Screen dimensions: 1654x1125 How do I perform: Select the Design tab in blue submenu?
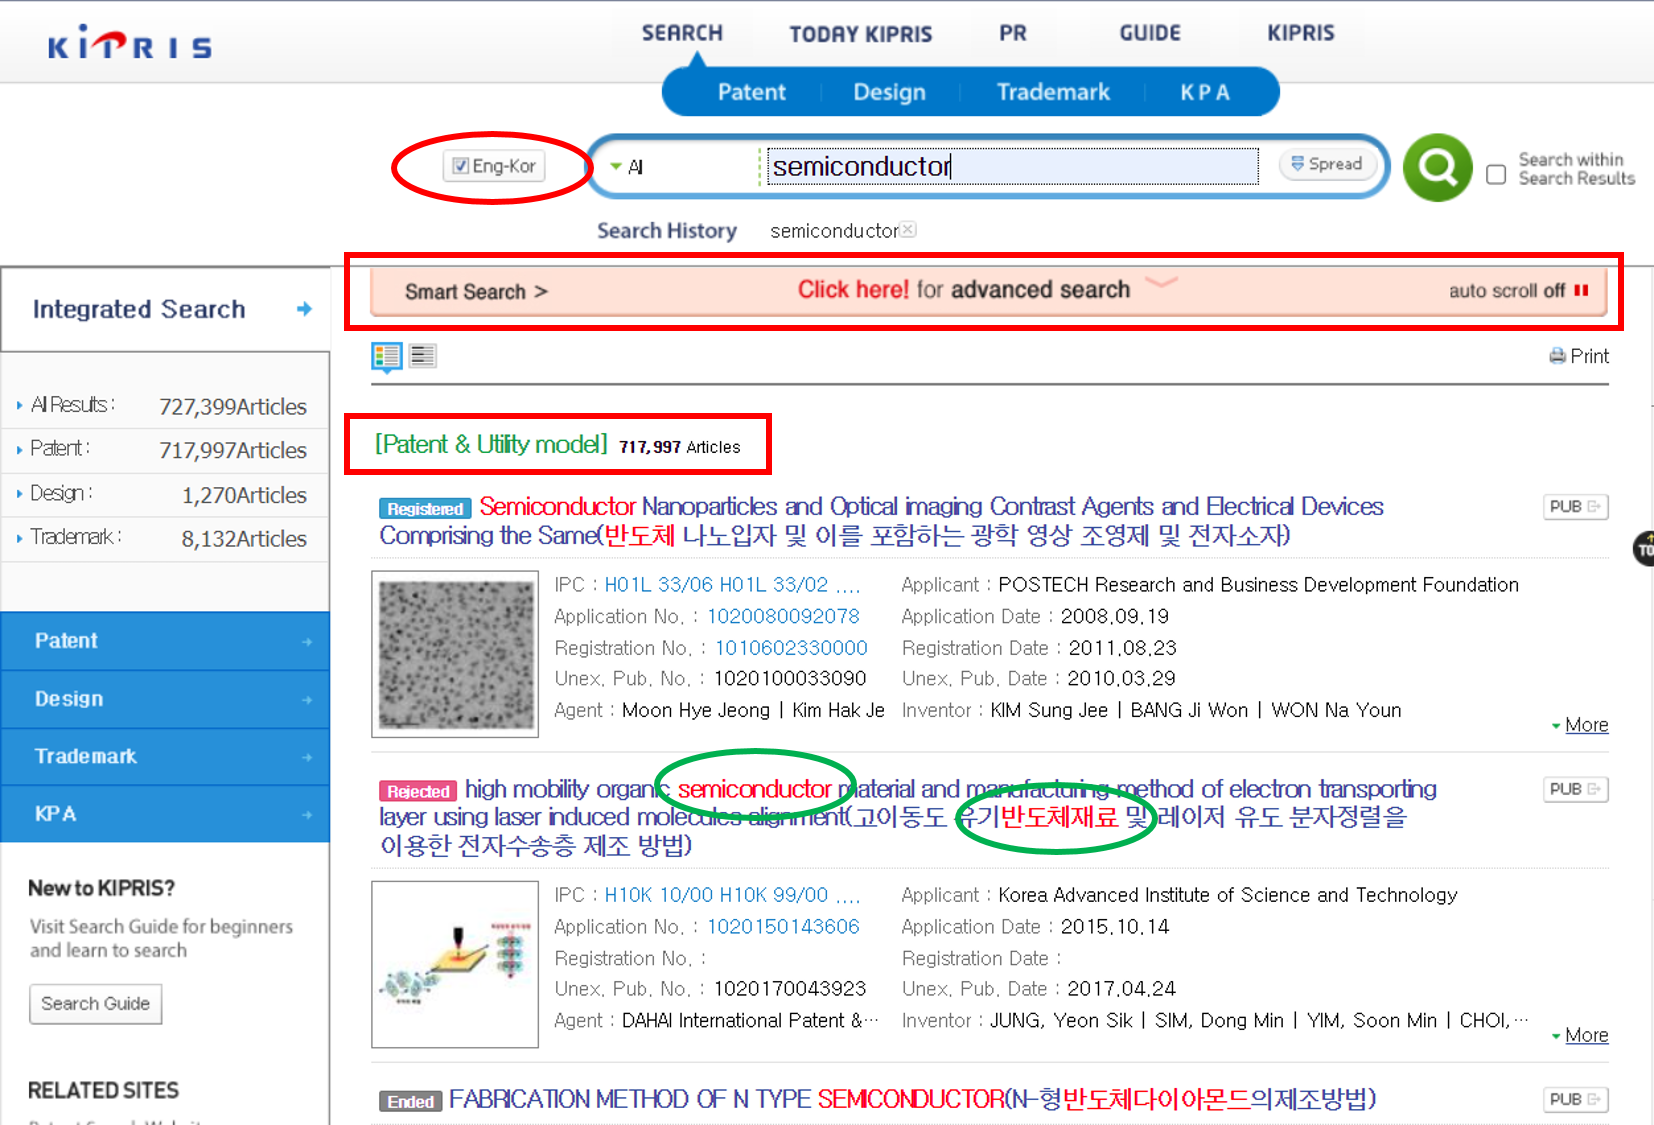click(x=889, y=92)
